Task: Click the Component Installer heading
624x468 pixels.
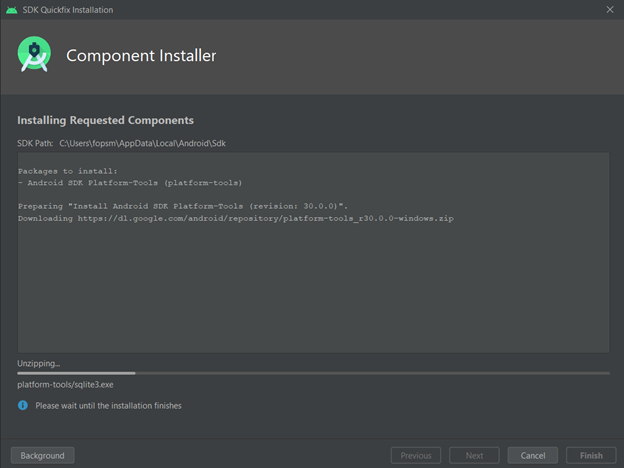Action: pyautogui.click(x=141, y=56)
